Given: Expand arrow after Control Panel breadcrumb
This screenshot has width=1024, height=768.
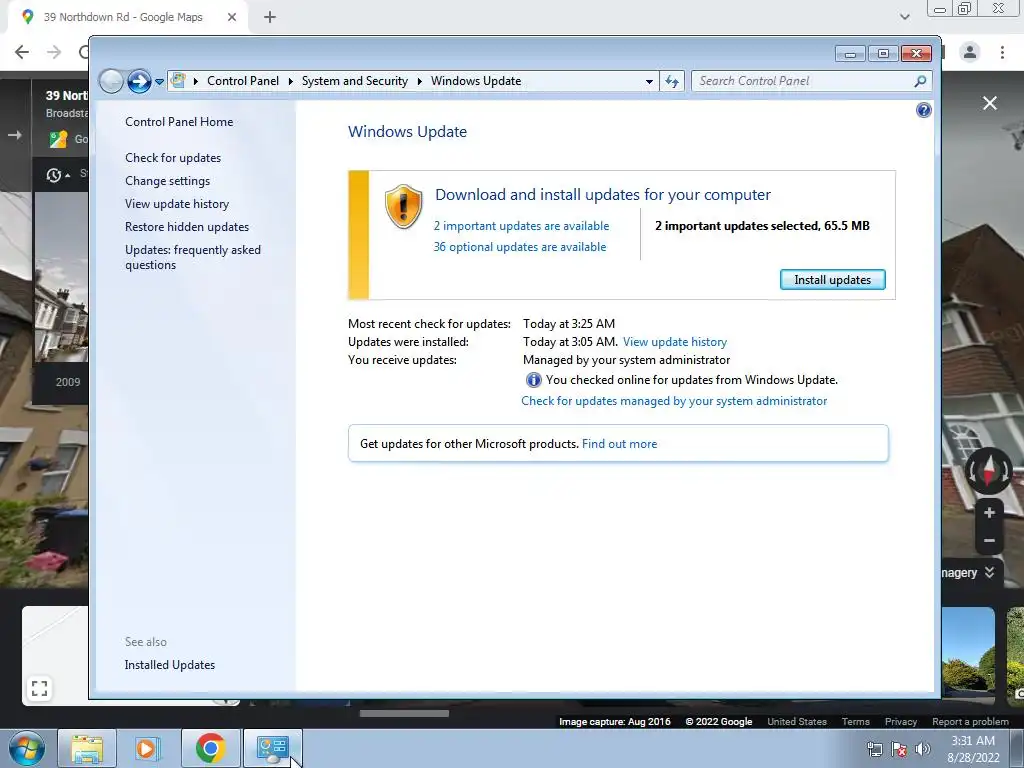Looking at the screenshot, I should [x=291, y=81].
